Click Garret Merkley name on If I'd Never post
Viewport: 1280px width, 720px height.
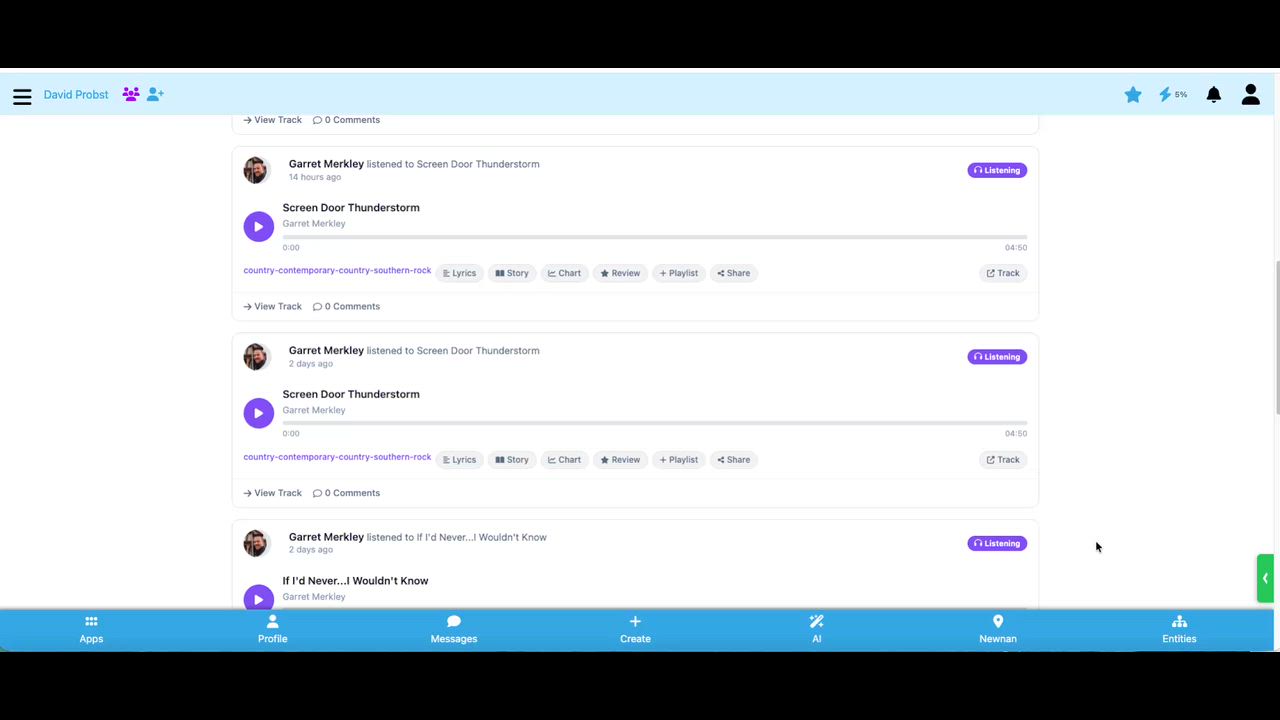click(x=326, y=537)
